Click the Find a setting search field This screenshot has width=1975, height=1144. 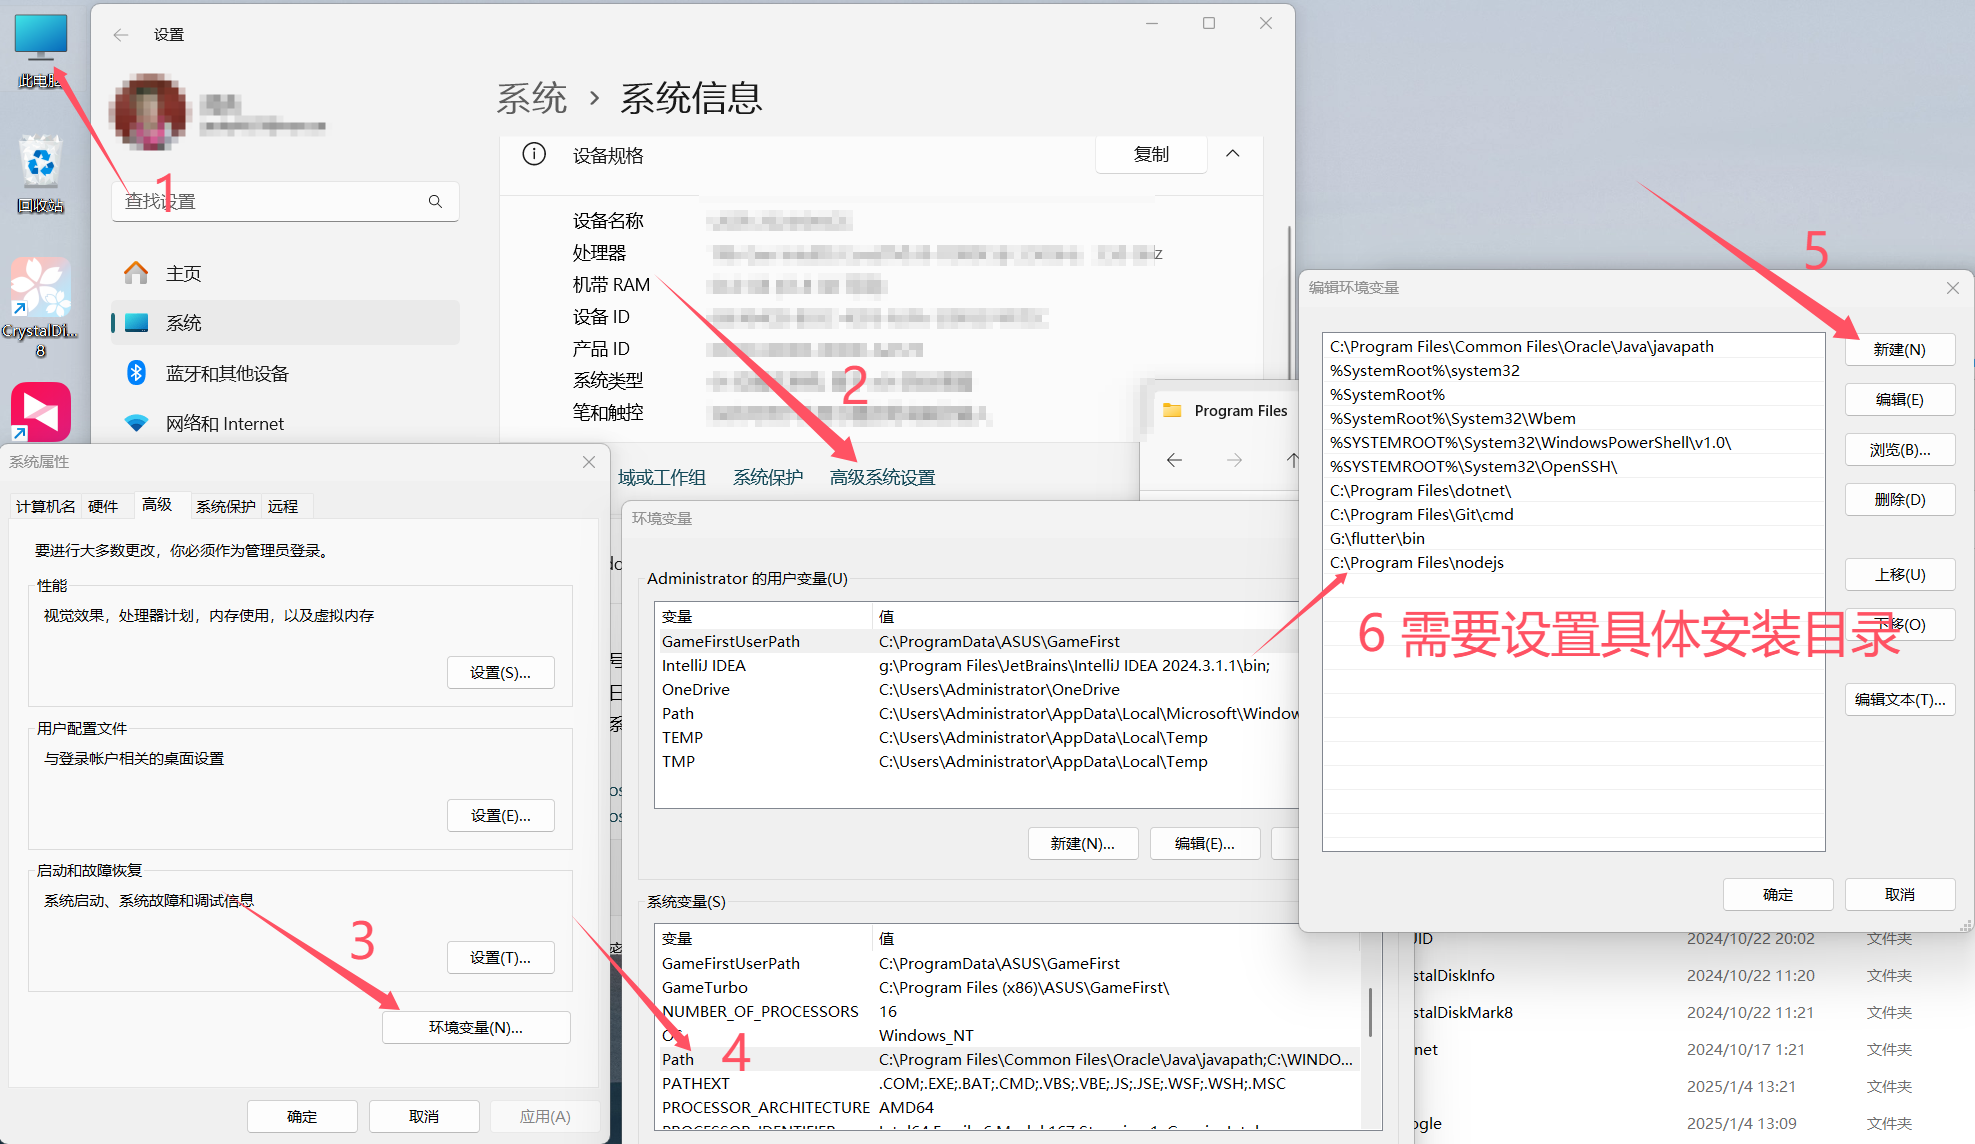click(x=270, y=201)
